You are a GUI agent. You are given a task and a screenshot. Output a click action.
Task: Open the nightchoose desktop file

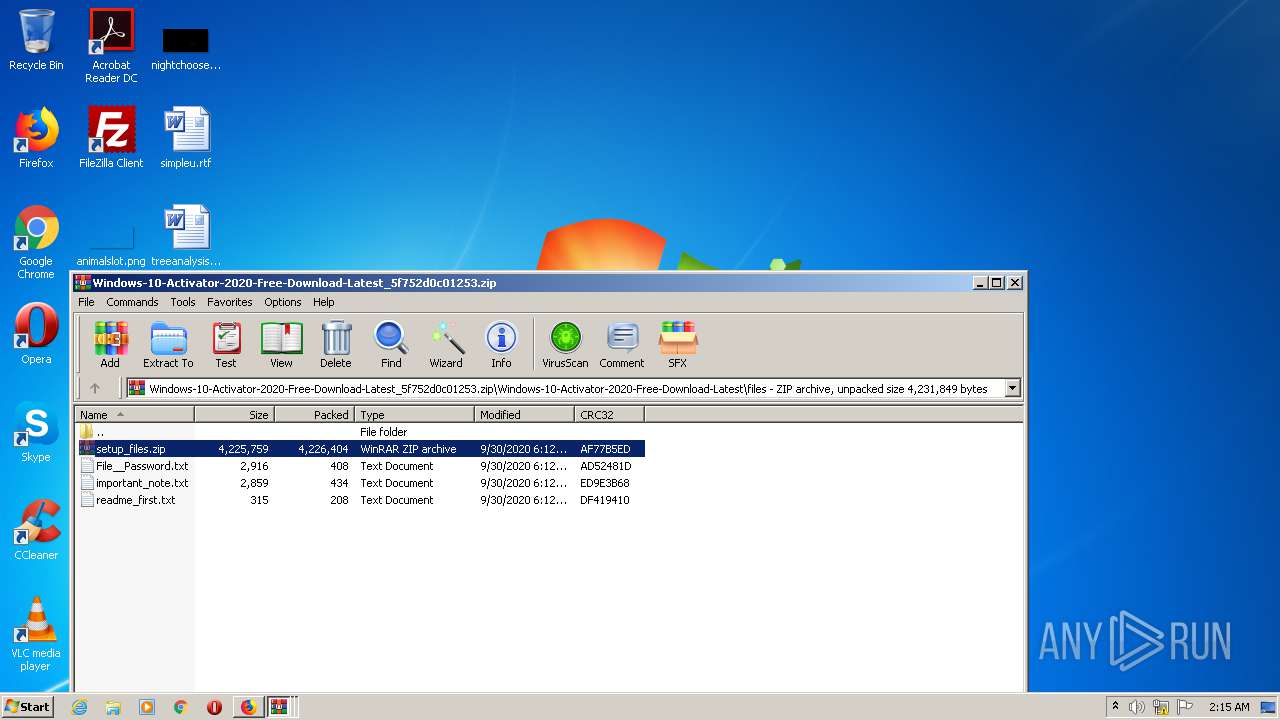(186, 48)
